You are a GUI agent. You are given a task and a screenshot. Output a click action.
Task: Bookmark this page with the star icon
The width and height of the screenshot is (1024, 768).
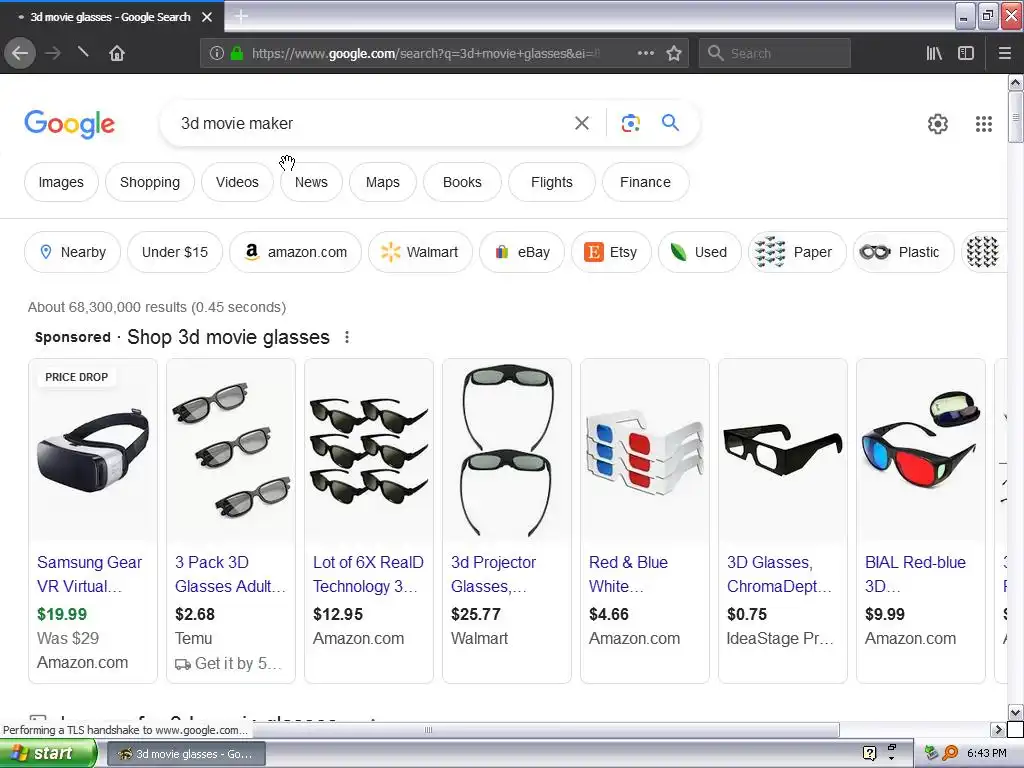tap(674, 54)
